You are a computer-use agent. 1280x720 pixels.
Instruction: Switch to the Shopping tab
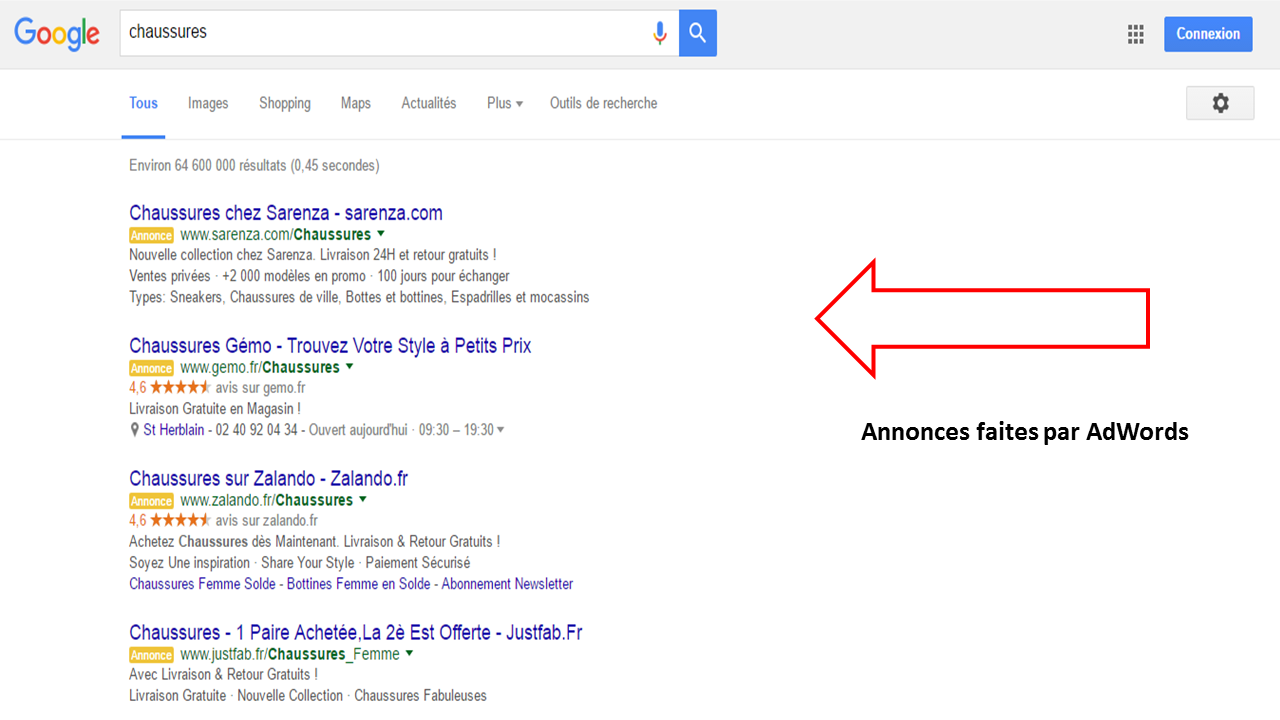[x=285, y=103]
